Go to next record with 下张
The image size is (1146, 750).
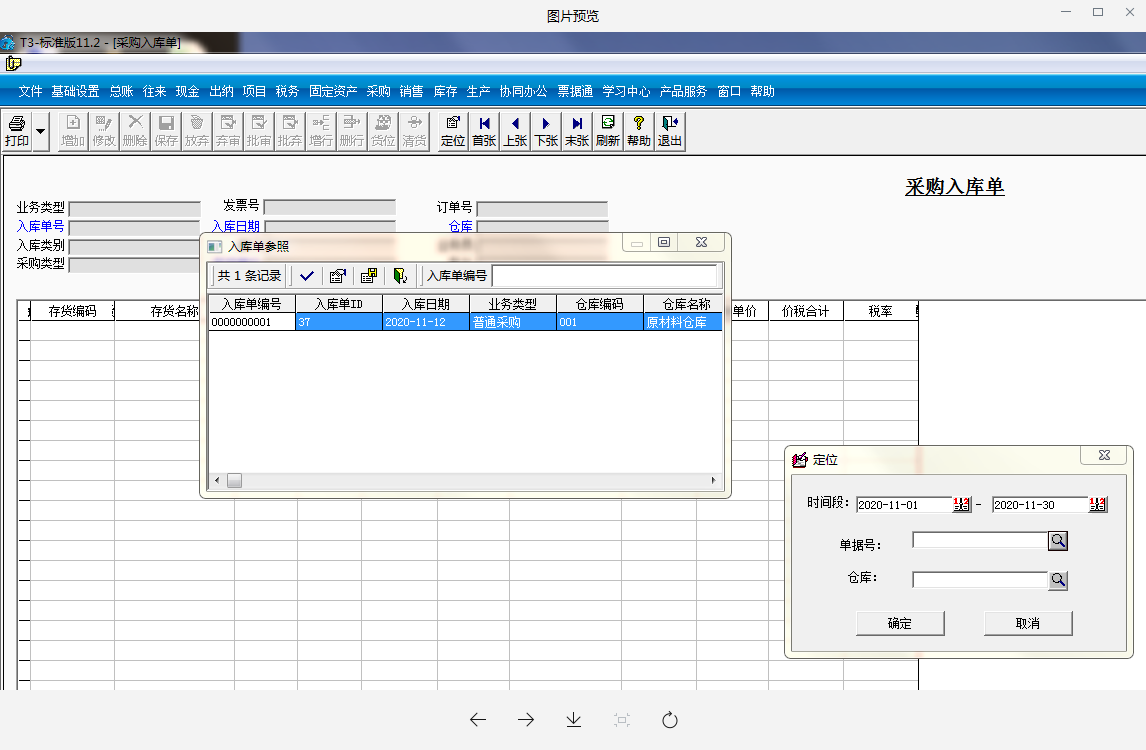pyautogui.click(x=546, y=132)
